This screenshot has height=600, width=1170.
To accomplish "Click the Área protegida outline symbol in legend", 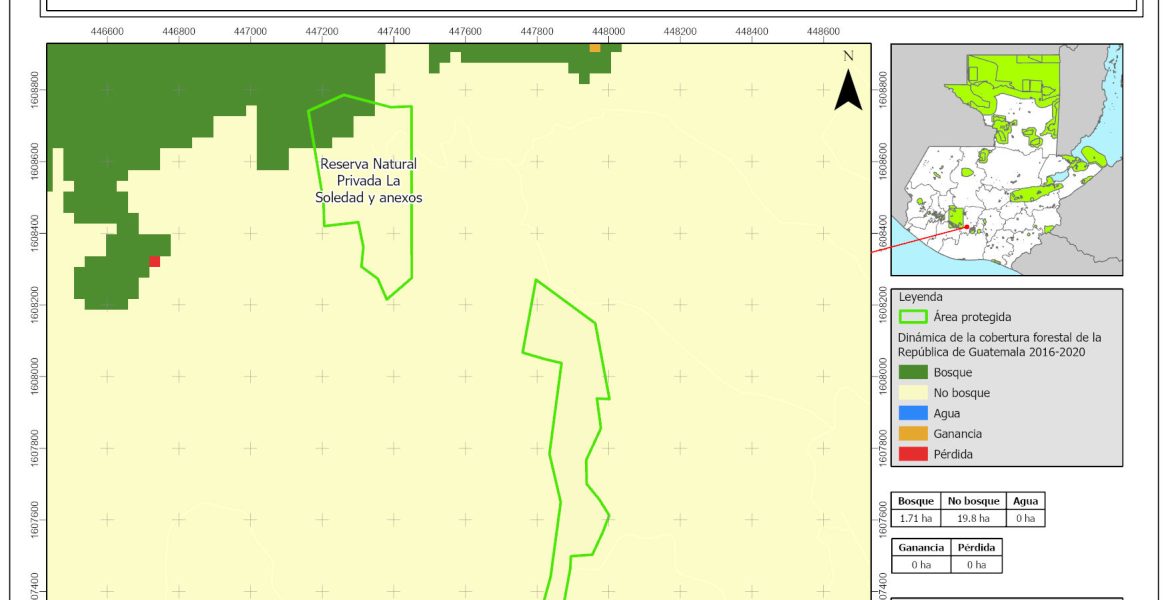I will 912,317.
